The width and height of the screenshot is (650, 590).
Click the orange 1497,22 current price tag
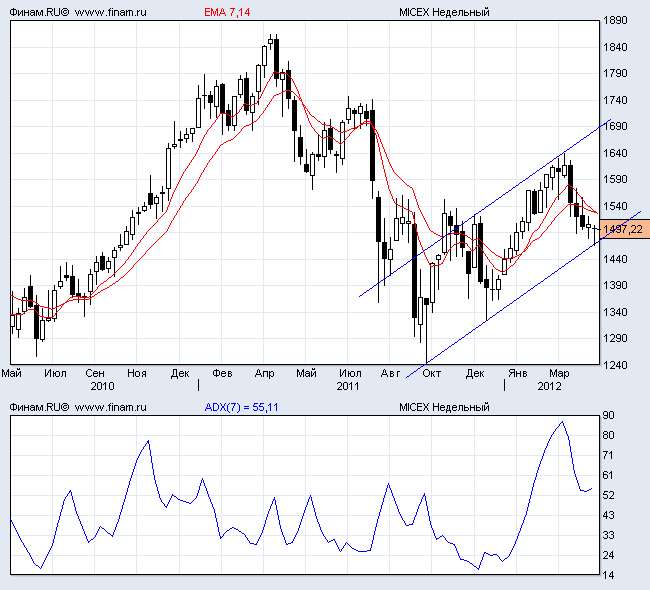pyautogui.click(x=625, y=229)
